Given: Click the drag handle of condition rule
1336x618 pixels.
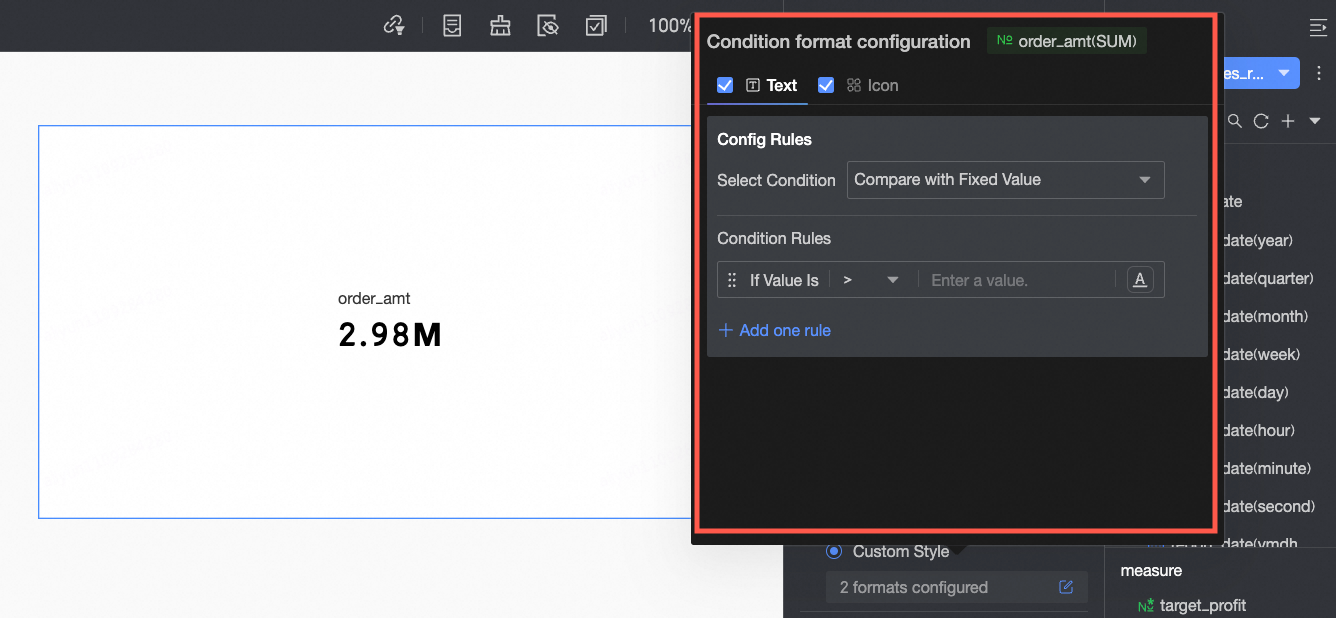Looking at the screenshot, I should (x=732, y=280).
